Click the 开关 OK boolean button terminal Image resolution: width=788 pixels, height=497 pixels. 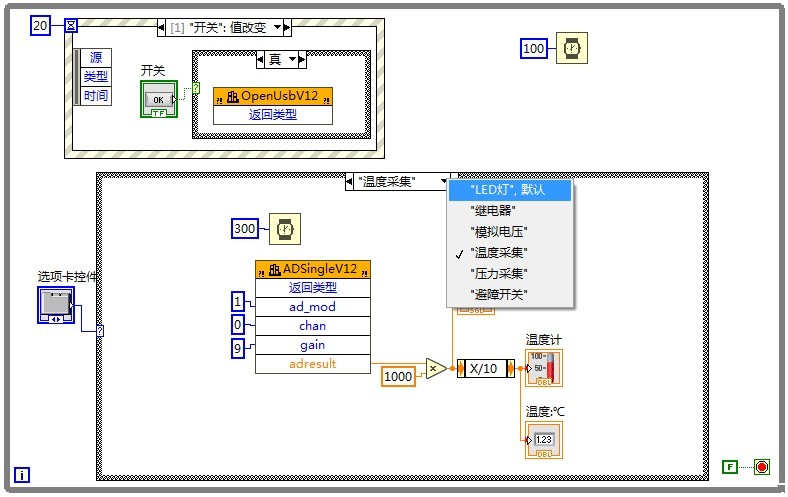tap(159, 99)
